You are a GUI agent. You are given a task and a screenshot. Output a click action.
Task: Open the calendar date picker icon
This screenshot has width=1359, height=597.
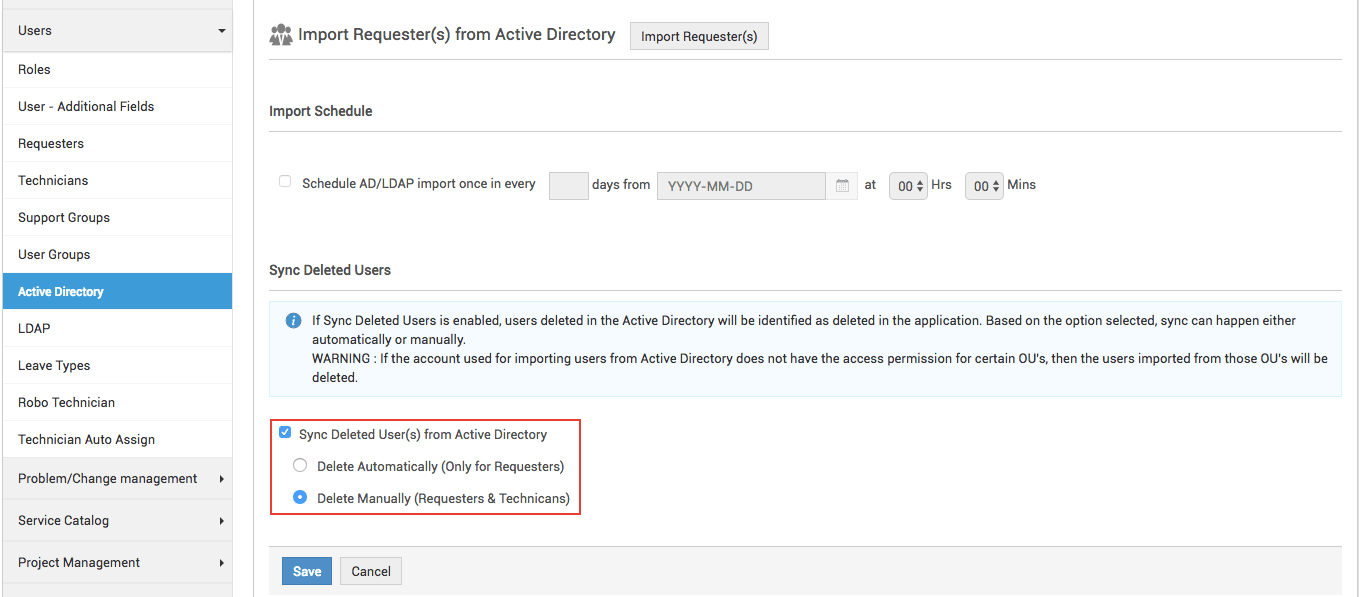tap(842, 185)
